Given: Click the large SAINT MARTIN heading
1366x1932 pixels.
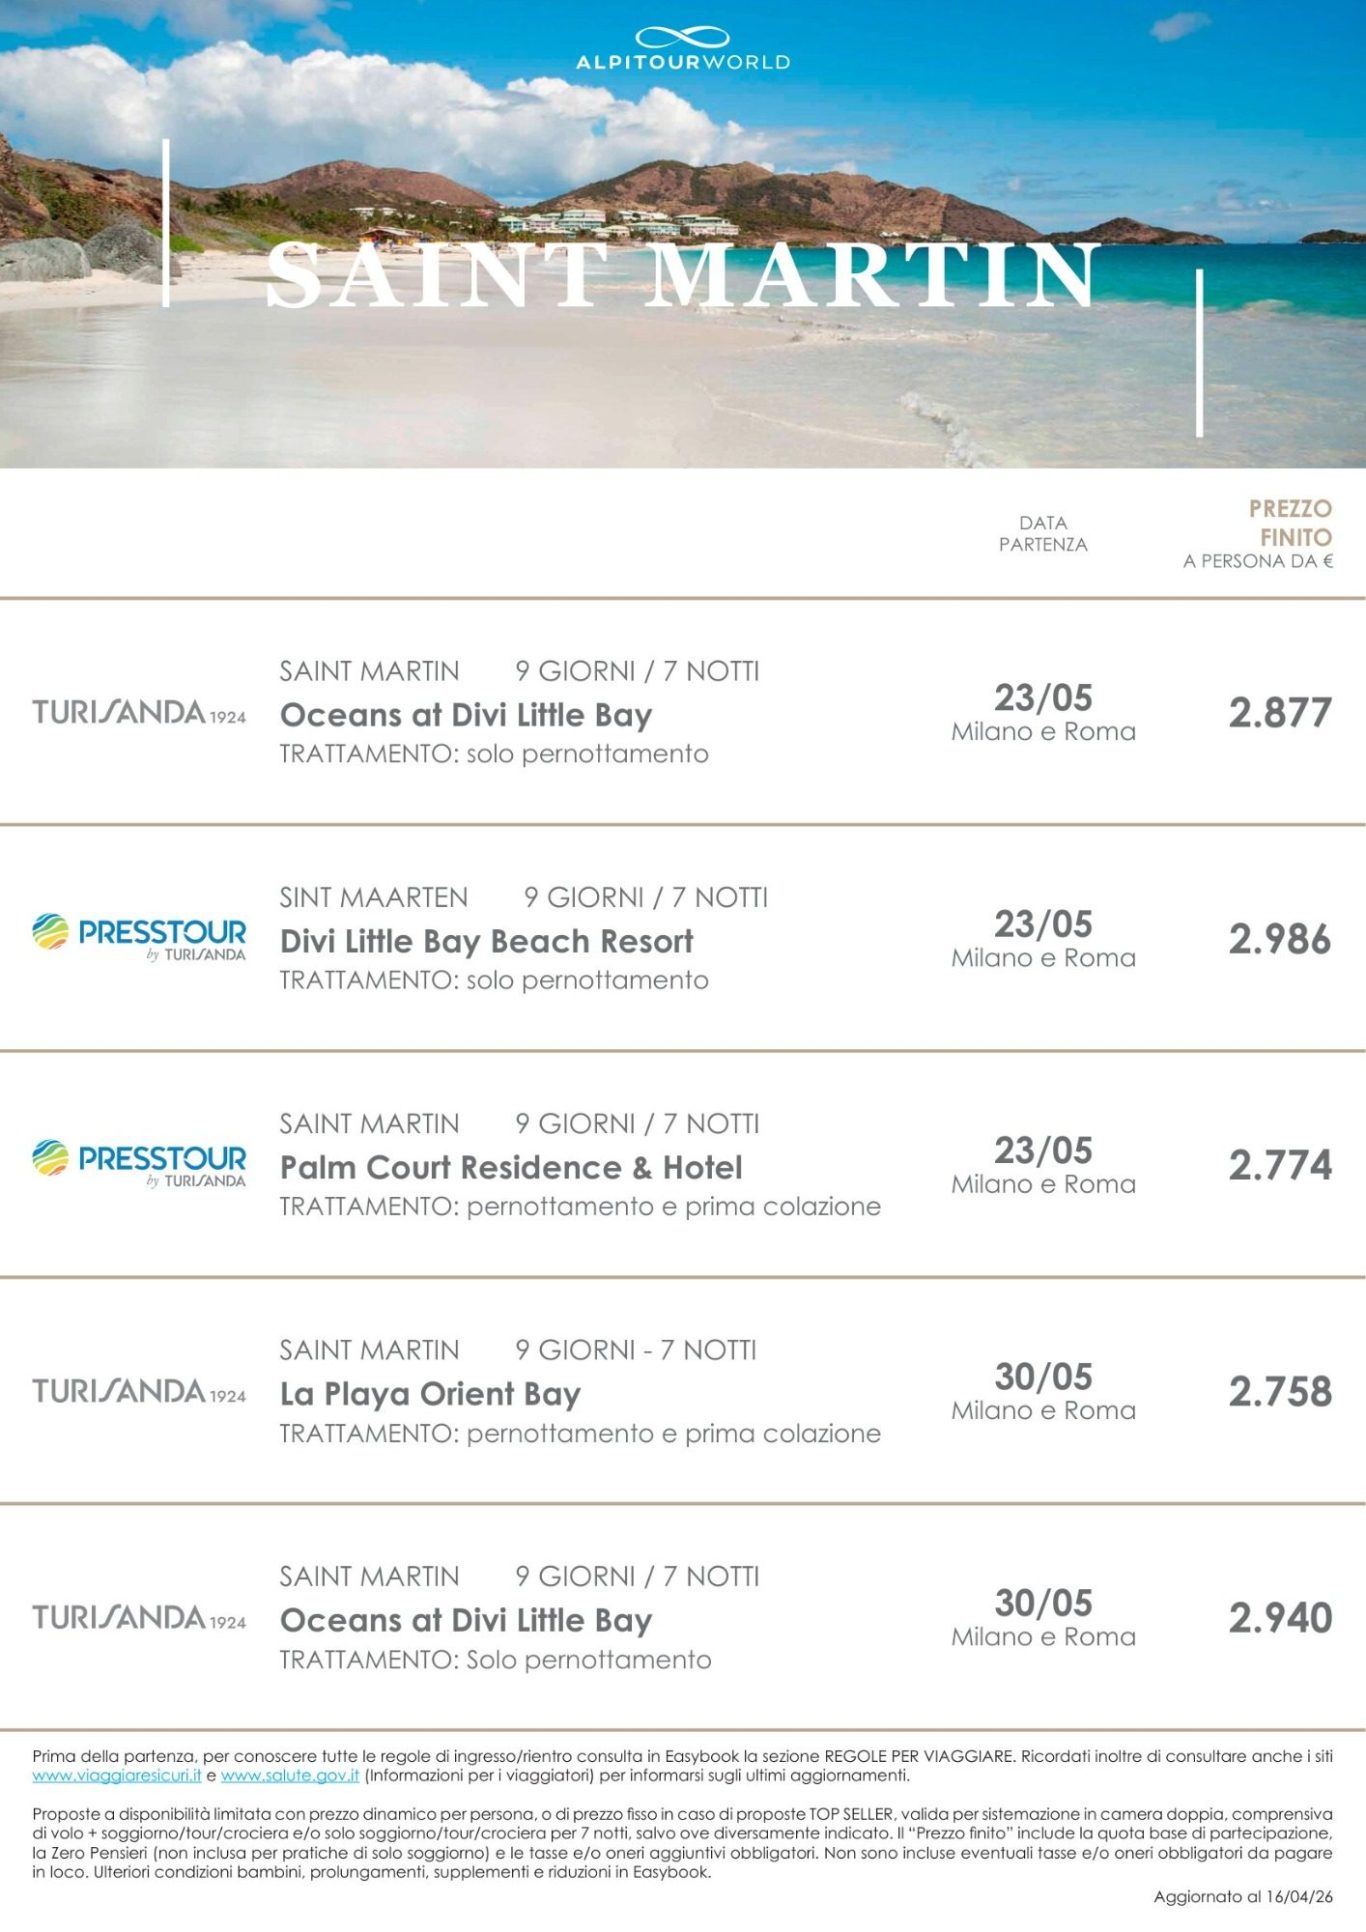Looking at the screenshot, I should (682, 277).
